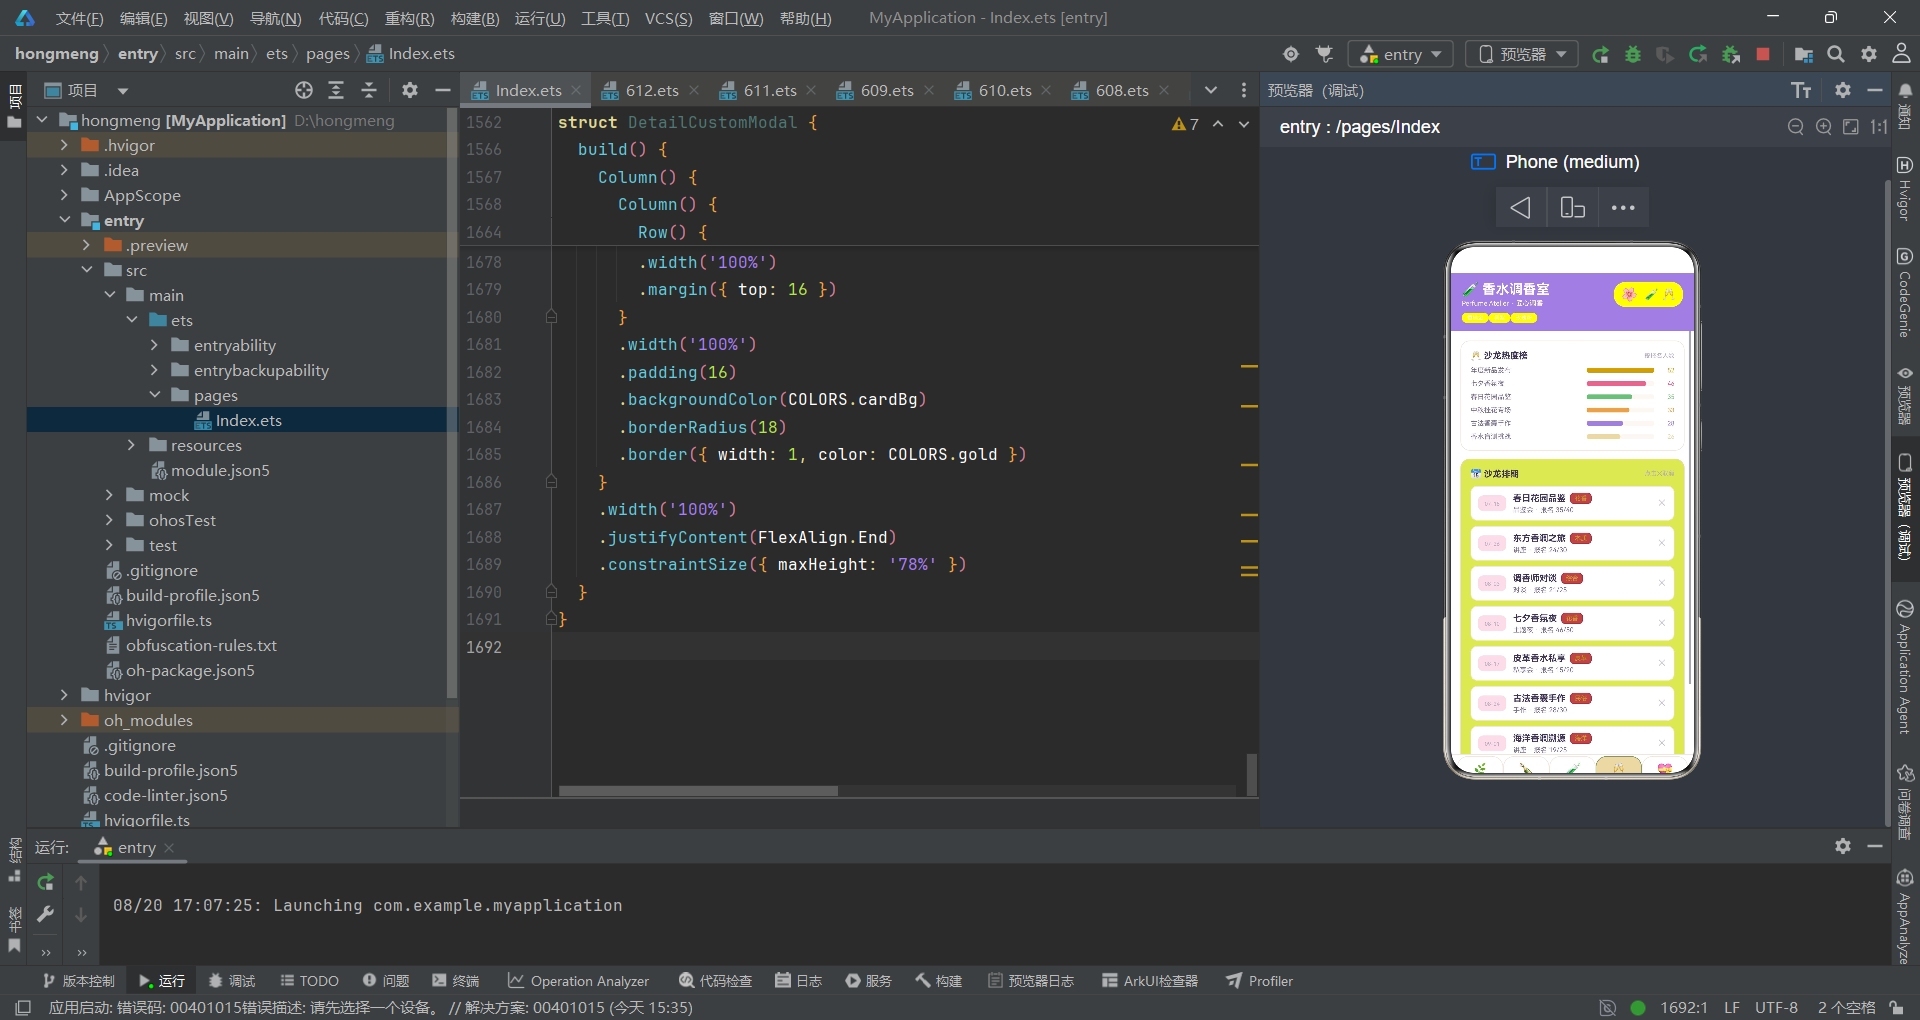The image size is (1920, 1020).
Task: Collapse the pages folder
Action: (154, 395)
